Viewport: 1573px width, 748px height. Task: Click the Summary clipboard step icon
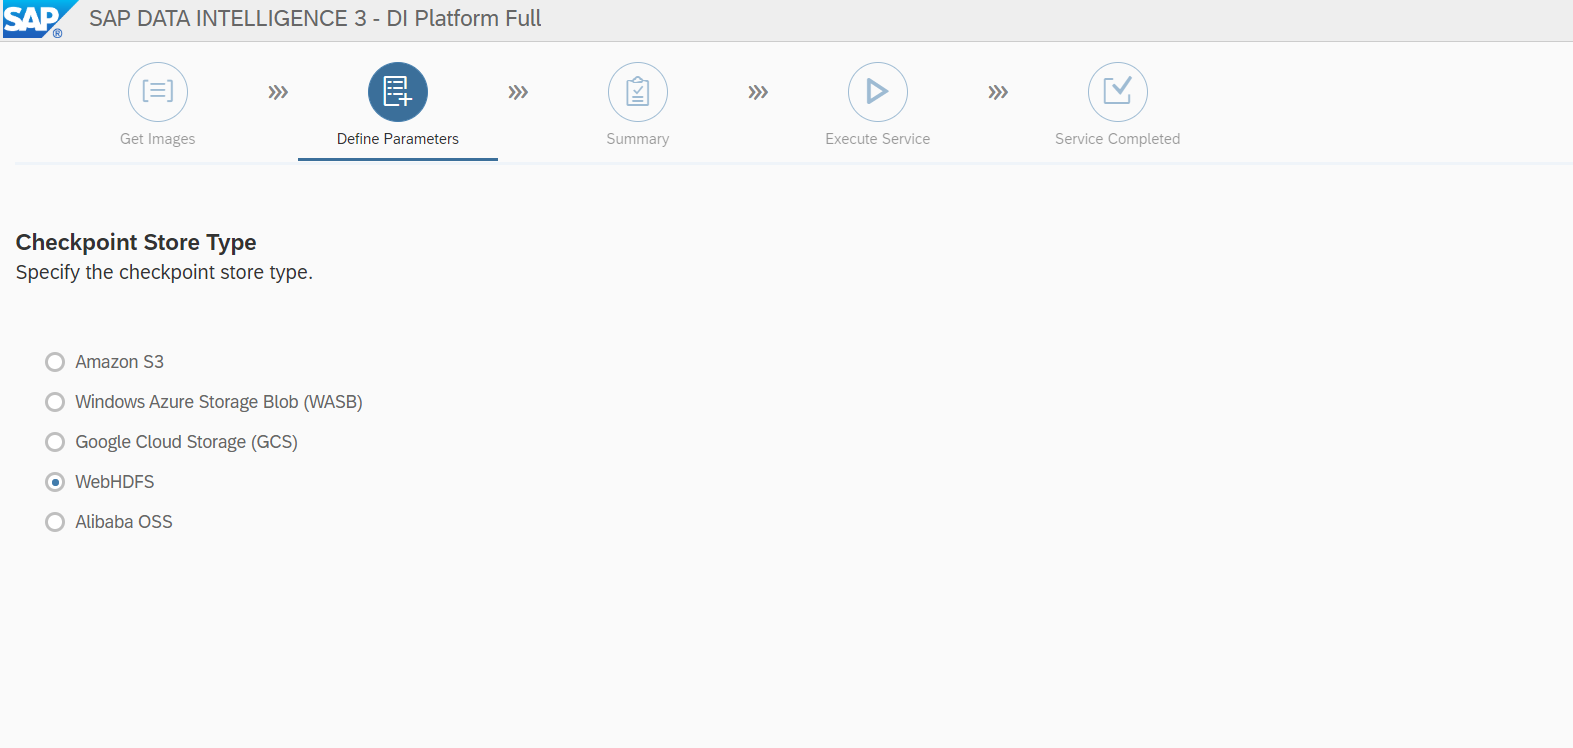pos(638,92)
